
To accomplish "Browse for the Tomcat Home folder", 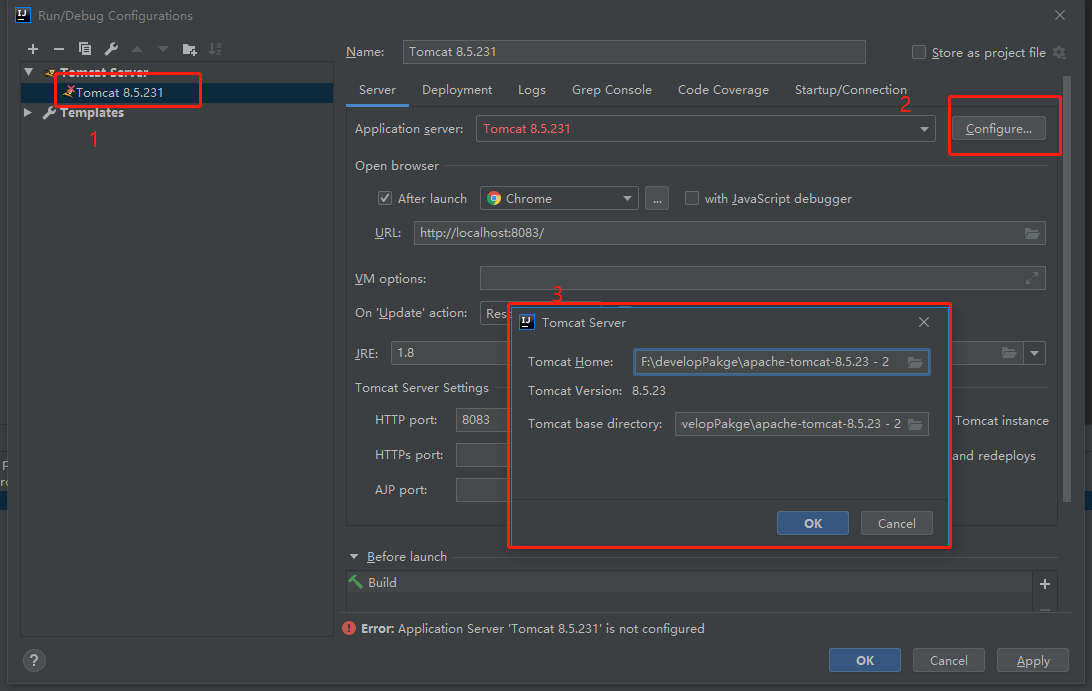I will [915, 362].
